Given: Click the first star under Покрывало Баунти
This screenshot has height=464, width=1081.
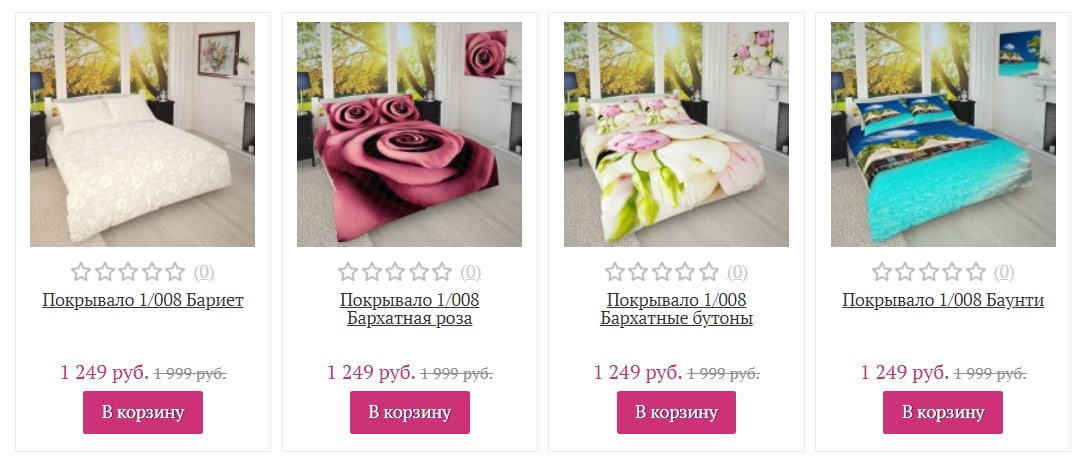Looking at the screenshot, I should [x=882, y=272].
